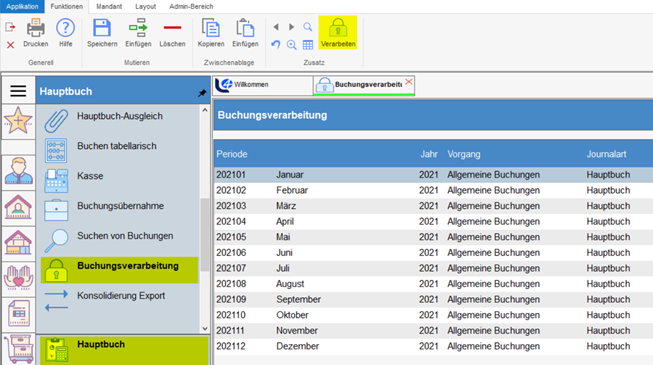Click the Drucken printer icon

click(35, 28)
